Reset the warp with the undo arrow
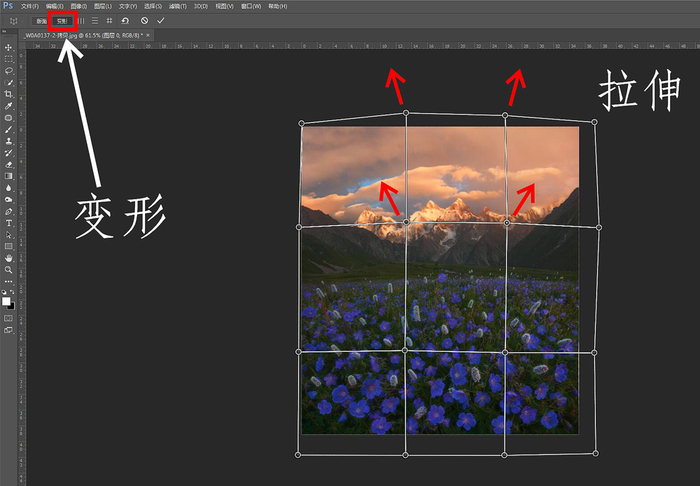 (x=125, y=20)
